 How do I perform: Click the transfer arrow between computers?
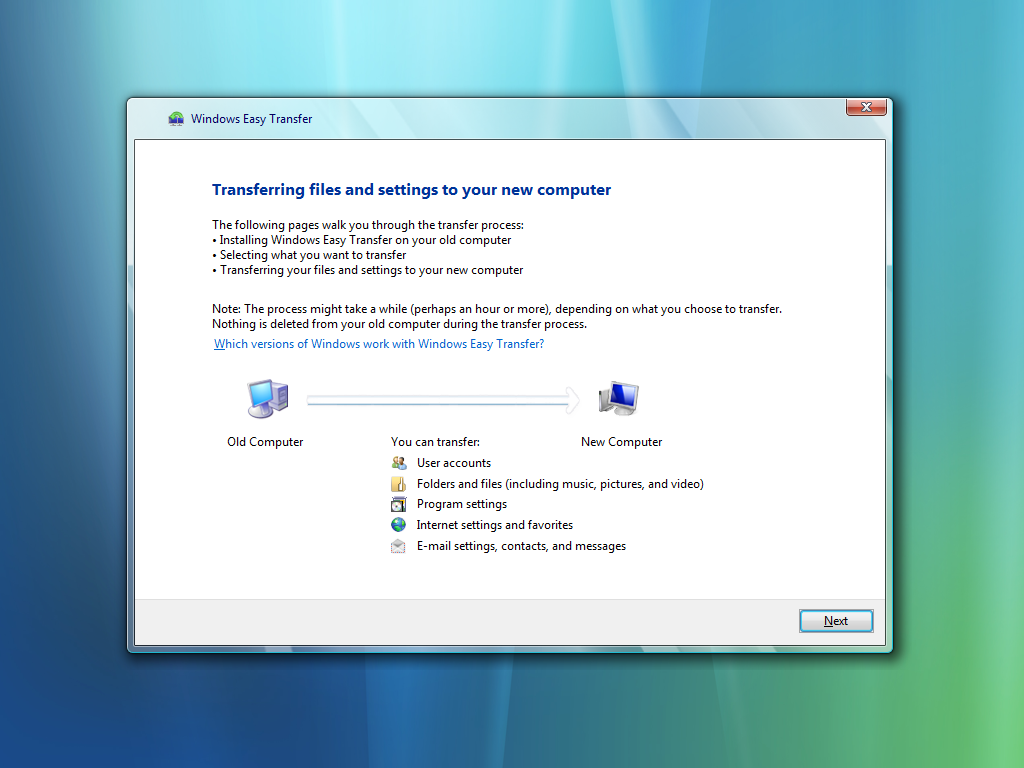coord(443,400)
